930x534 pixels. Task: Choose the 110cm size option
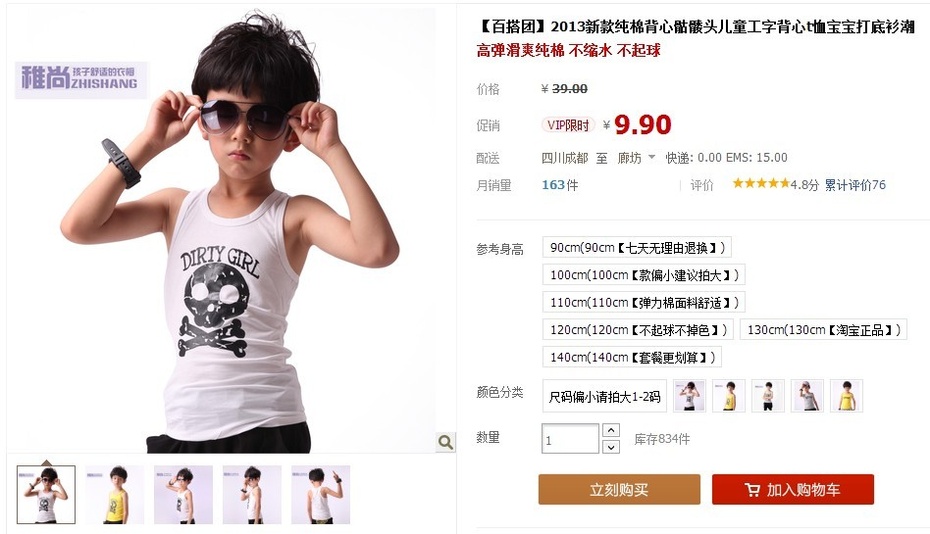click(x=644, y=302)
